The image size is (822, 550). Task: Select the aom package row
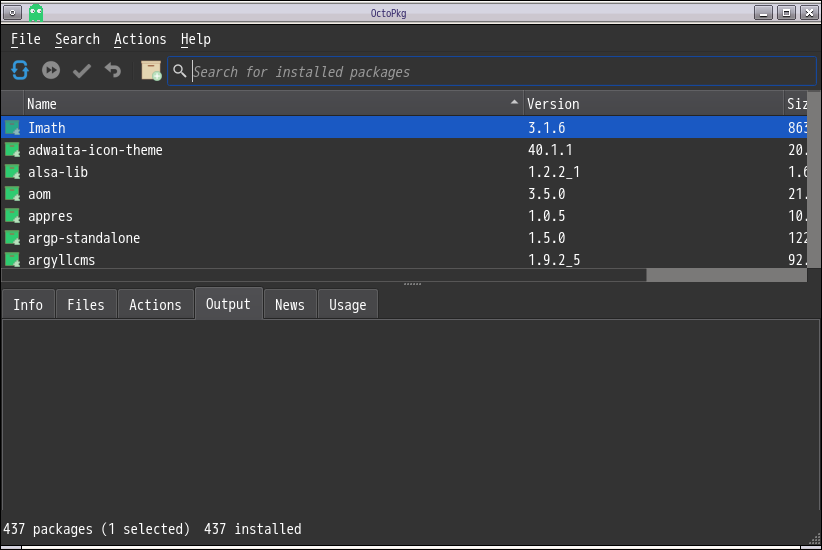click(404, 193)
